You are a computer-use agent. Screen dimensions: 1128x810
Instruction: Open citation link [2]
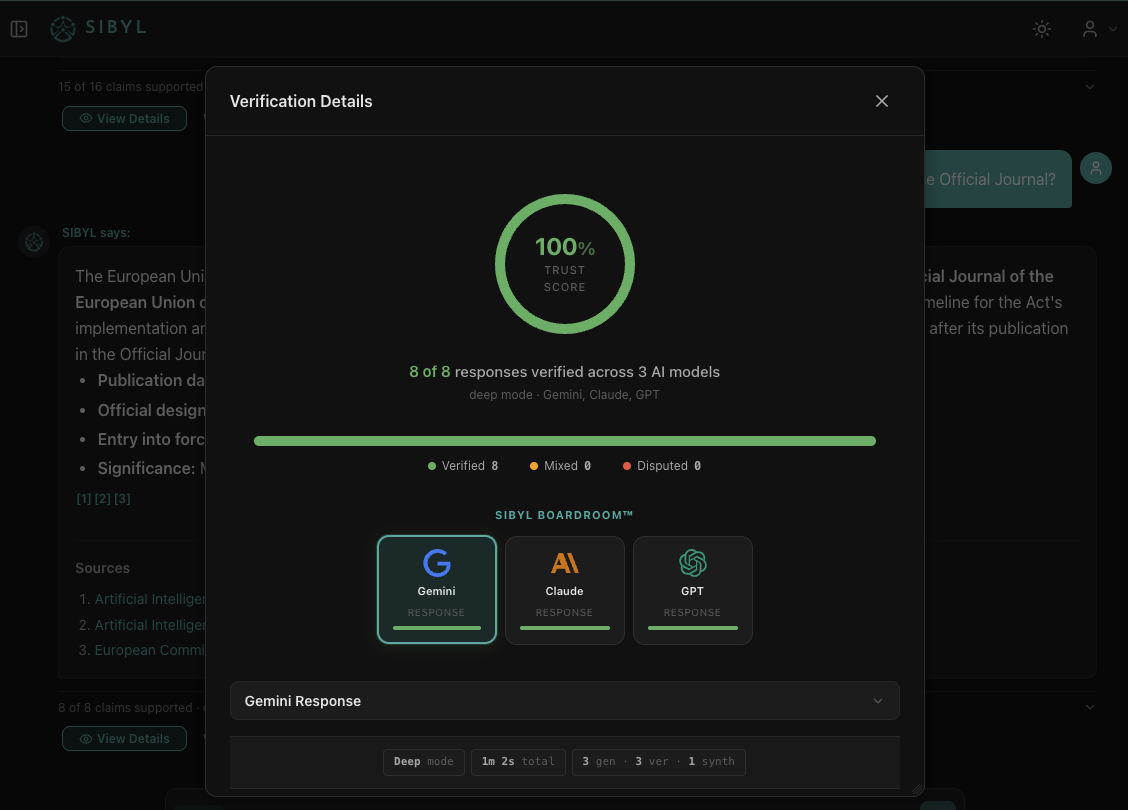point(103,499)
